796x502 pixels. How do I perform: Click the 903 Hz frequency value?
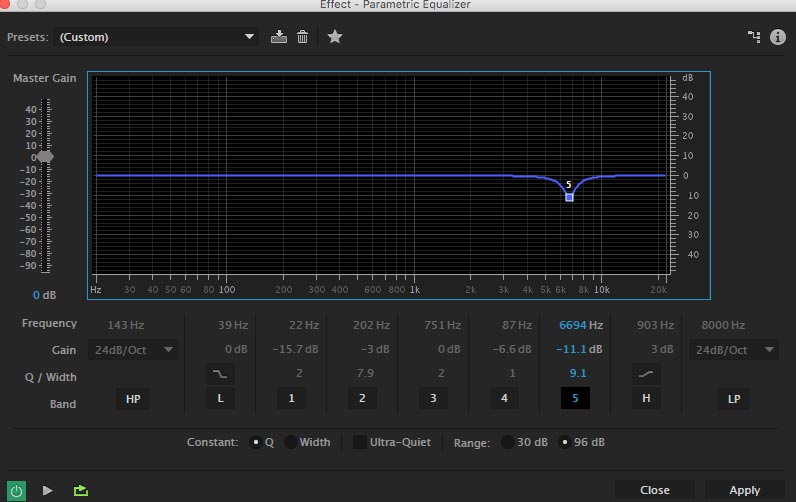tap(655, 325)
